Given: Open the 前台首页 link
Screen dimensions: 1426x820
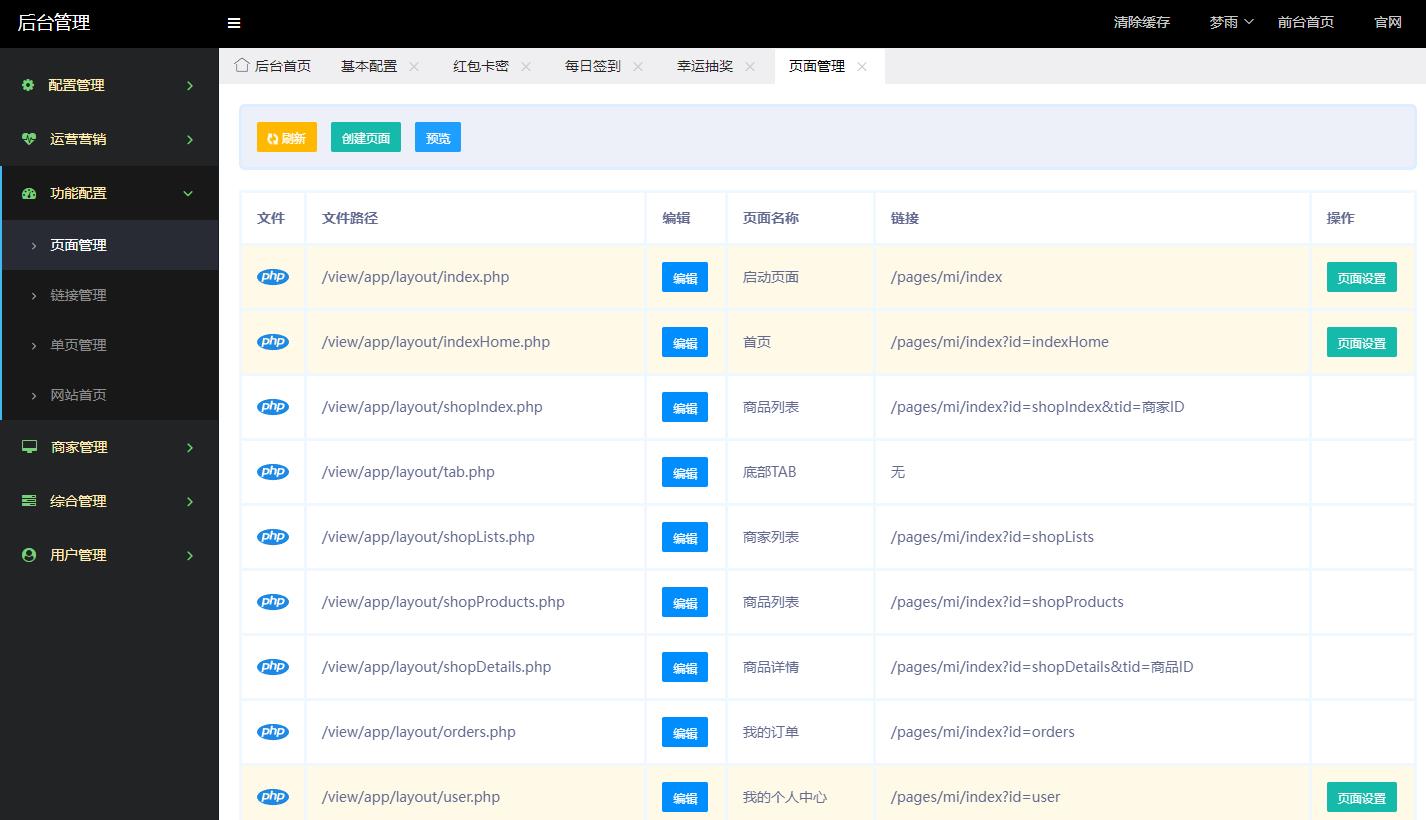Looking at the screenshot, I should 1306,22.
